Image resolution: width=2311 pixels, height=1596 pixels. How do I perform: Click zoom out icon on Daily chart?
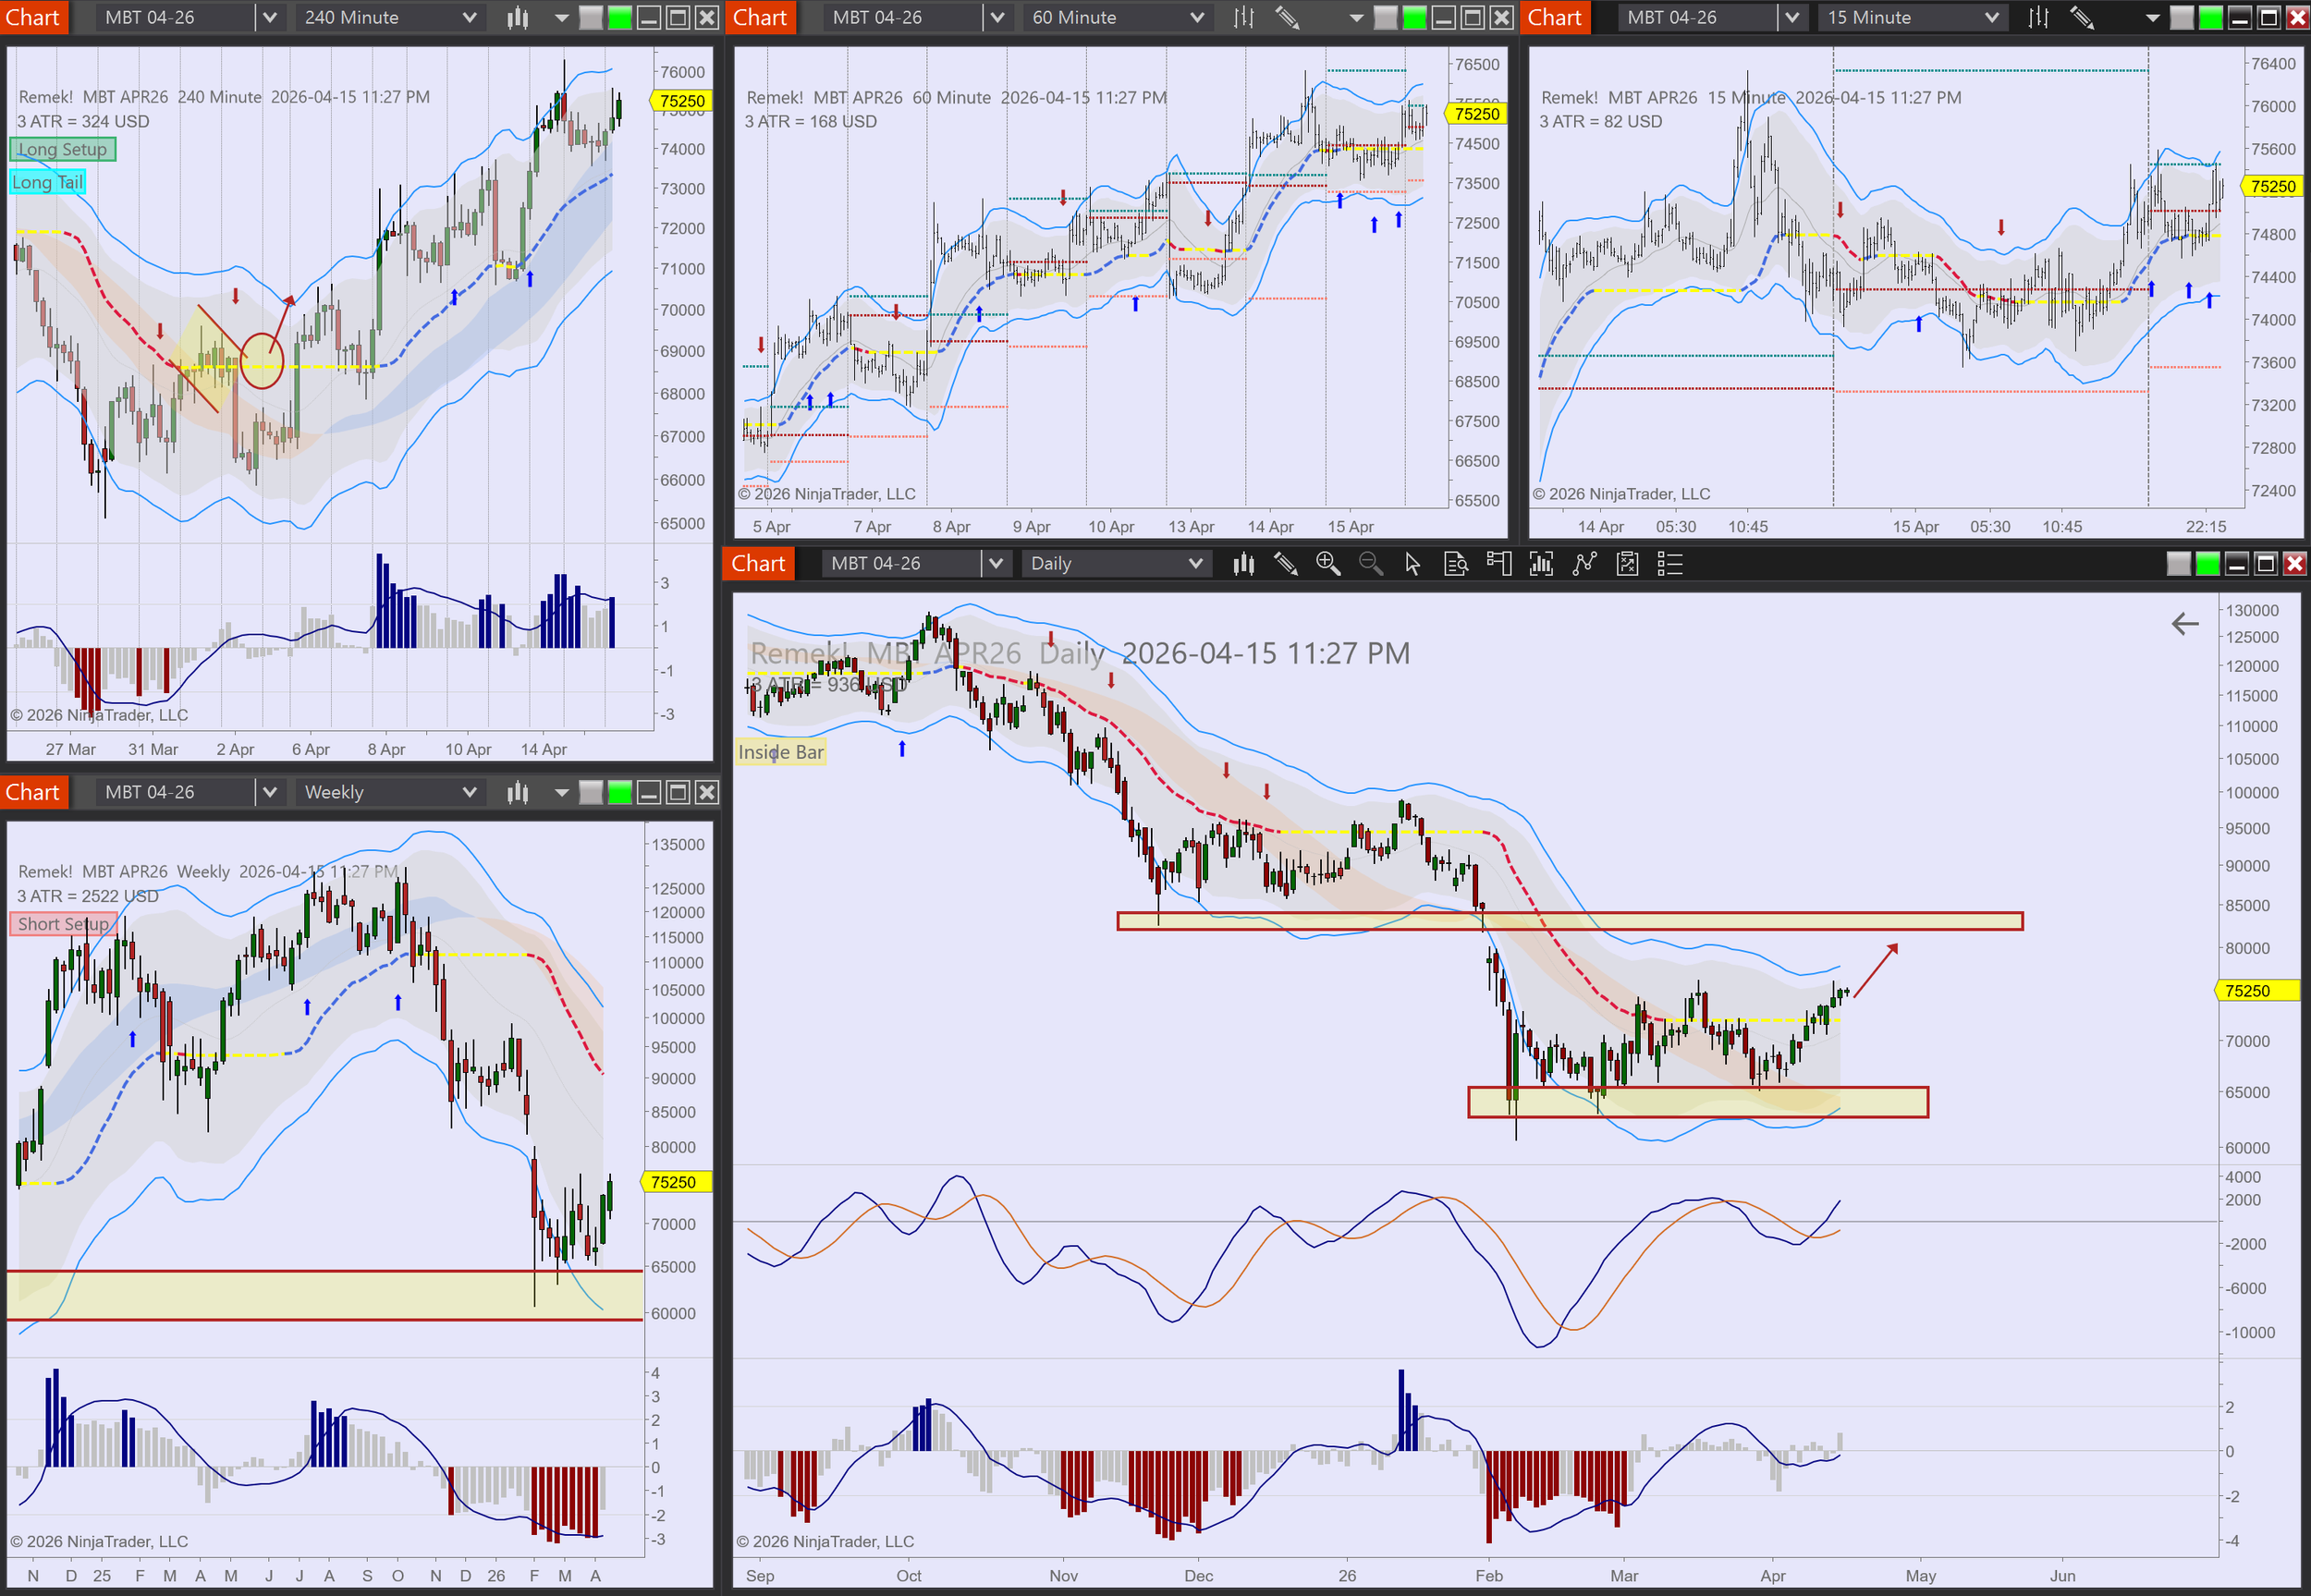tap(1370, 564)
